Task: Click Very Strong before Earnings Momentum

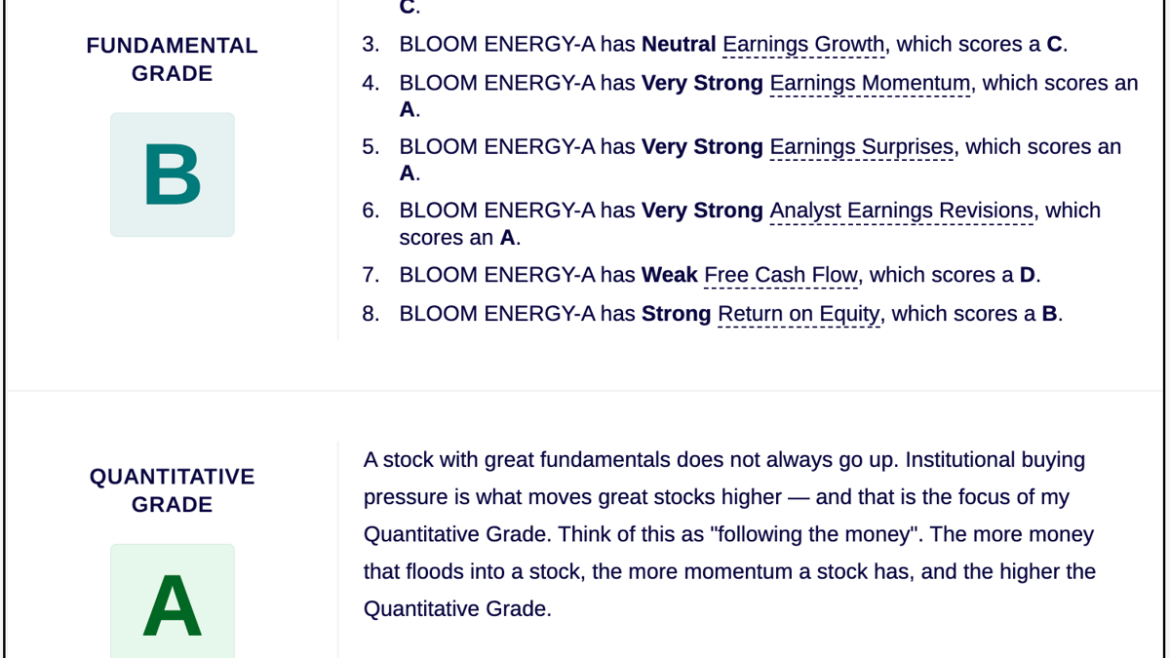Action: click(702, 84)
